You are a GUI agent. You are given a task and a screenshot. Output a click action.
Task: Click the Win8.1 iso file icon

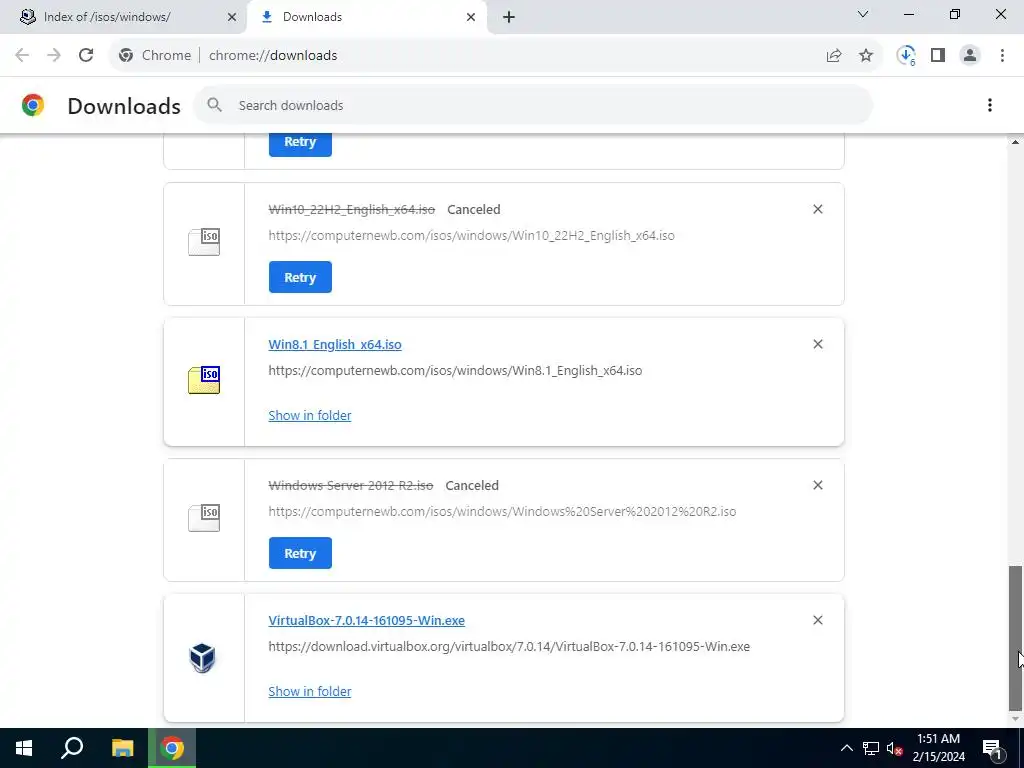204,380
